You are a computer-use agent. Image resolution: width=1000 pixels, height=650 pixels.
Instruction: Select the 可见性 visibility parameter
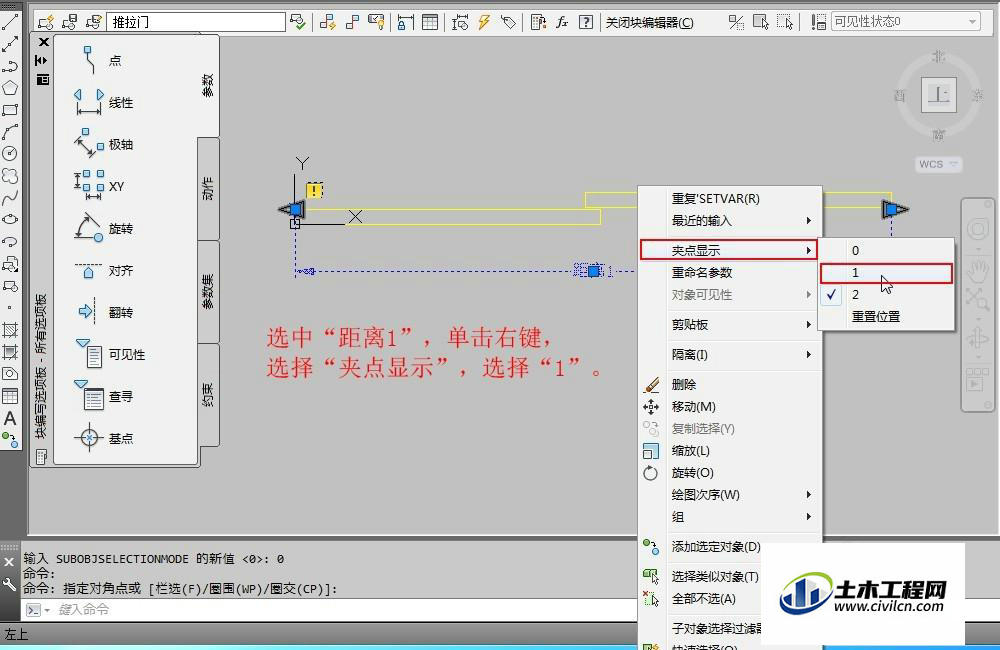(x=110, y=354)
